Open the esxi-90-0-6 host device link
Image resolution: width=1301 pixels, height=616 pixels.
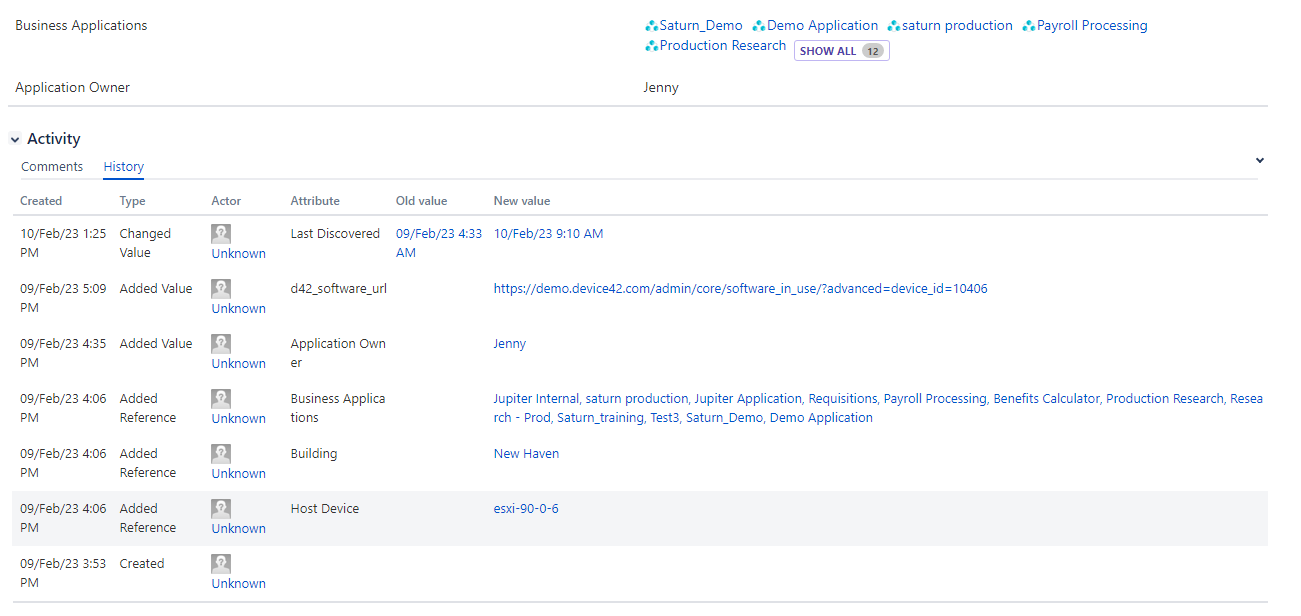click(x=526, y=509)
